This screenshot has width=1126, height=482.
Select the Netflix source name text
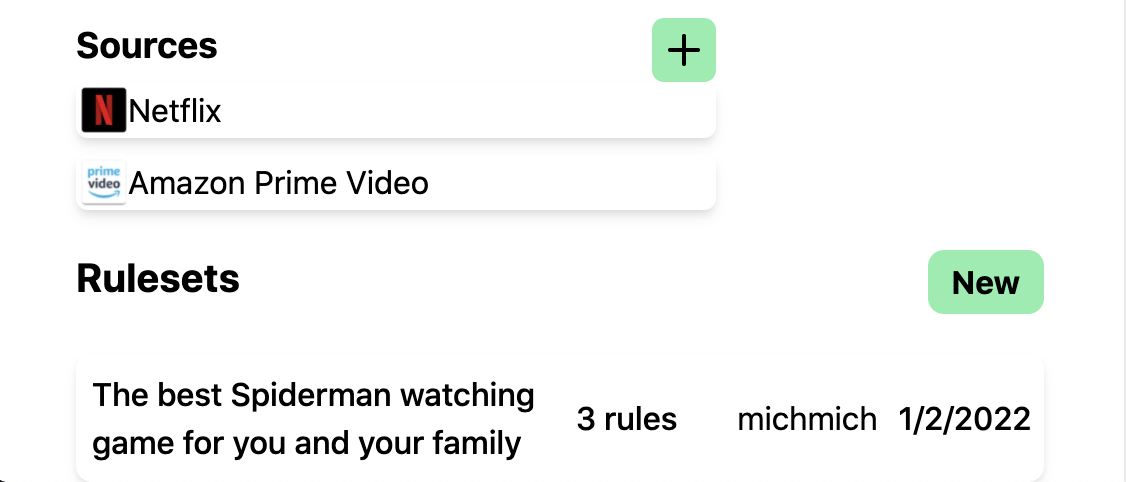tap(175, 110)
